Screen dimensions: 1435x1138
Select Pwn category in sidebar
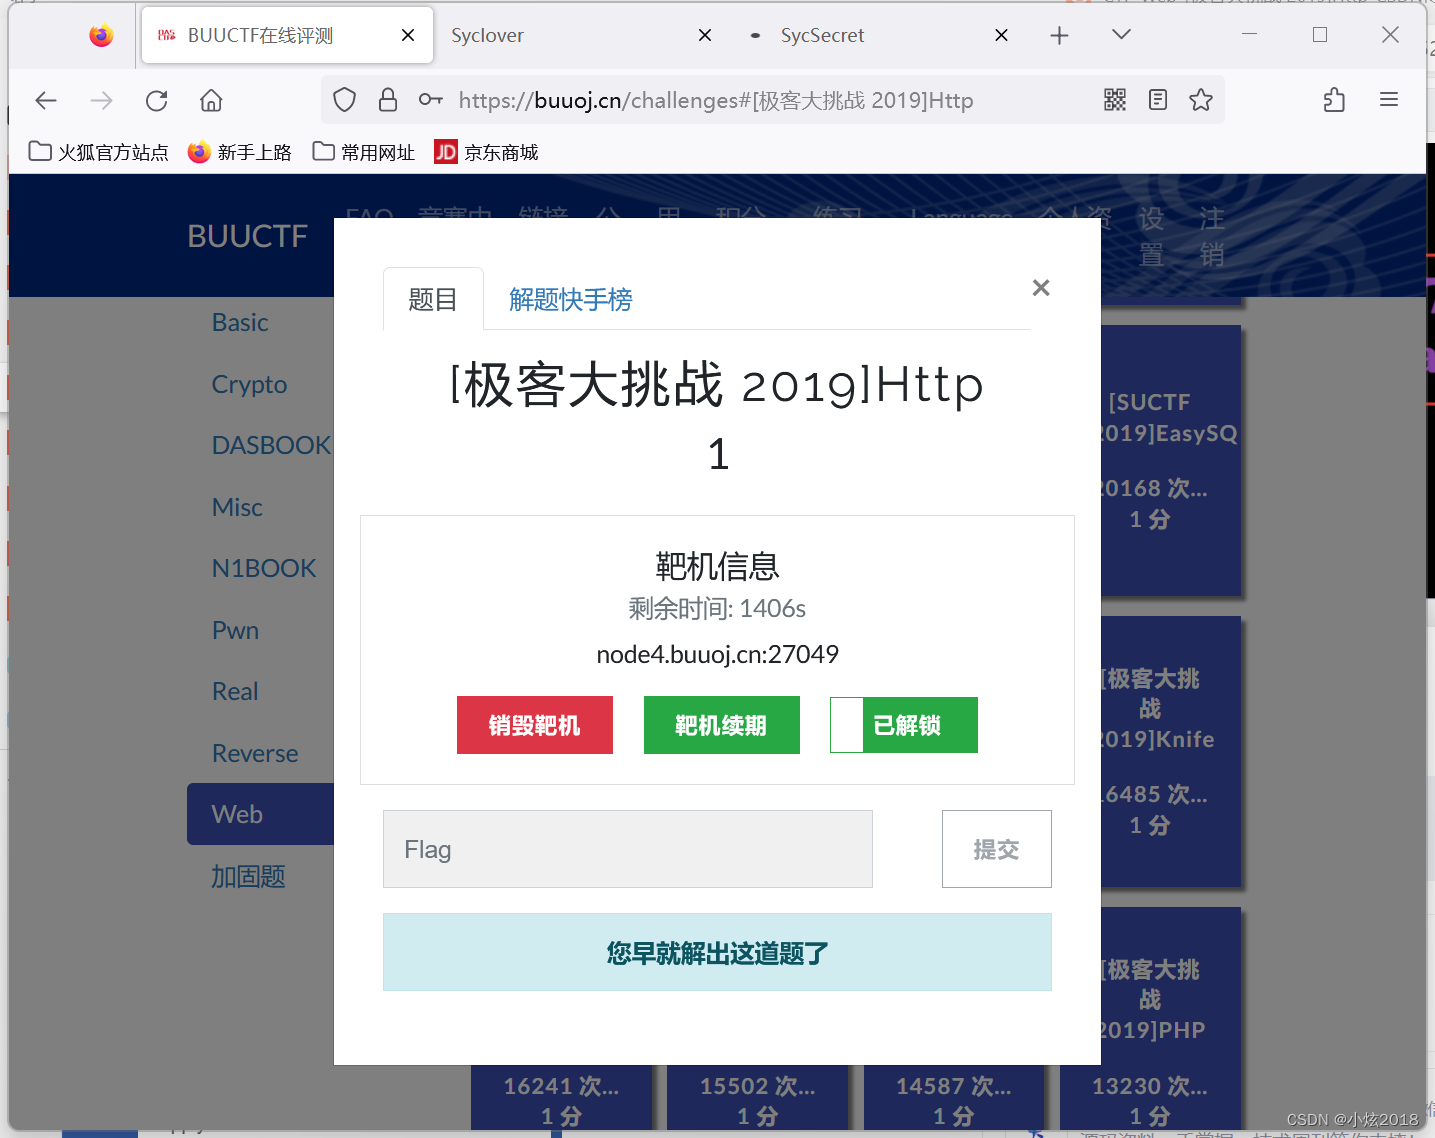(235, 630)
